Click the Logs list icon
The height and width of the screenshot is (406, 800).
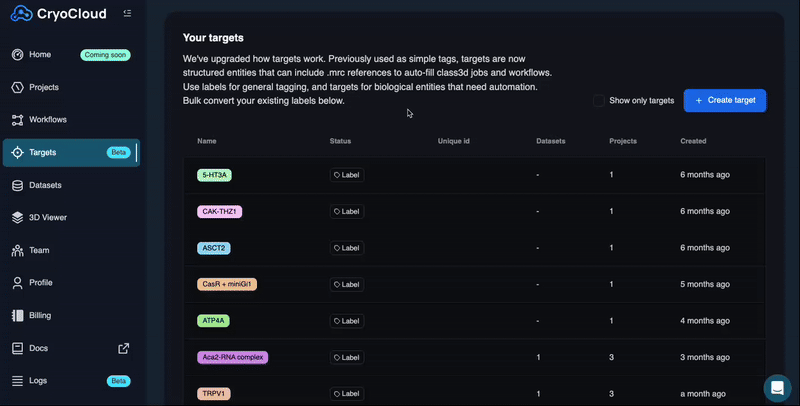click(17, 381)
